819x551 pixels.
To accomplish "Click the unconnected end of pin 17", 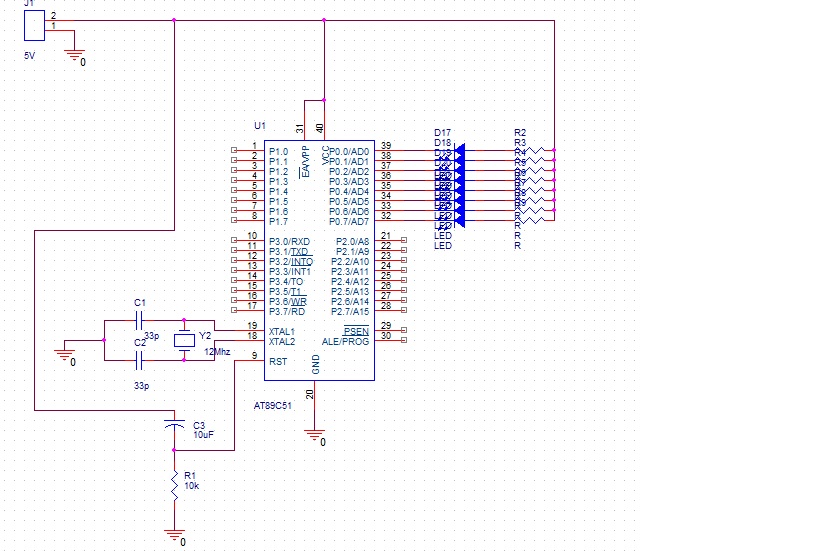I will point(234,310).
